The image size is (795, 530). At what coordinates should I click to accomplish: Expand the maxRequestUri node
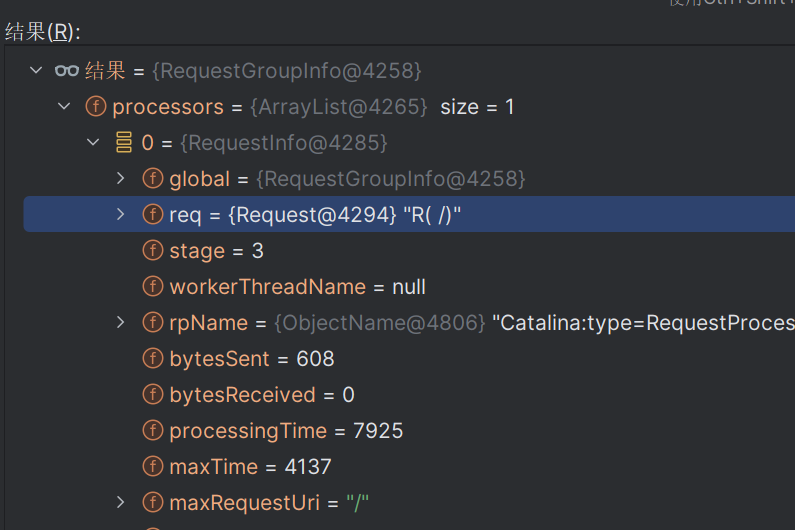click(x=121, y=503)
